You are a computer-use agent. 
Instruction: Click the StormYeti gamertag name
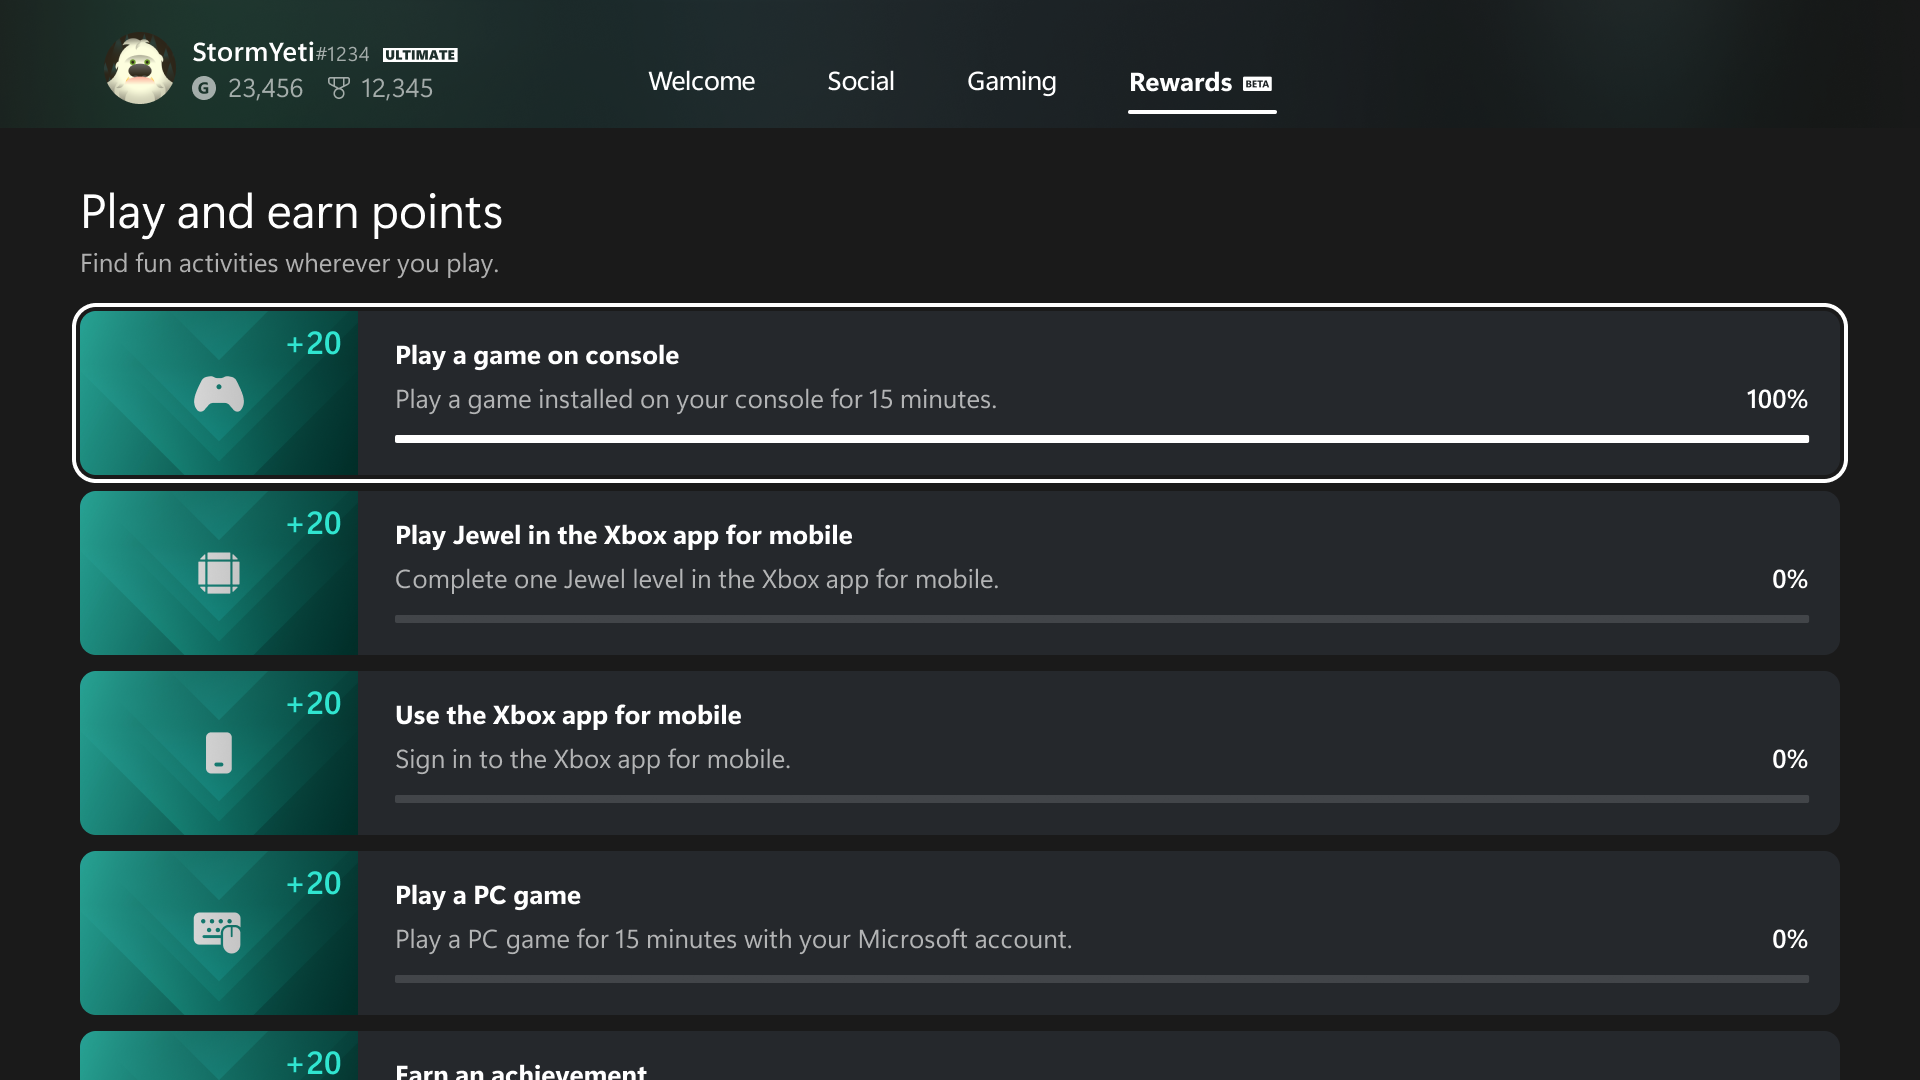253,52
